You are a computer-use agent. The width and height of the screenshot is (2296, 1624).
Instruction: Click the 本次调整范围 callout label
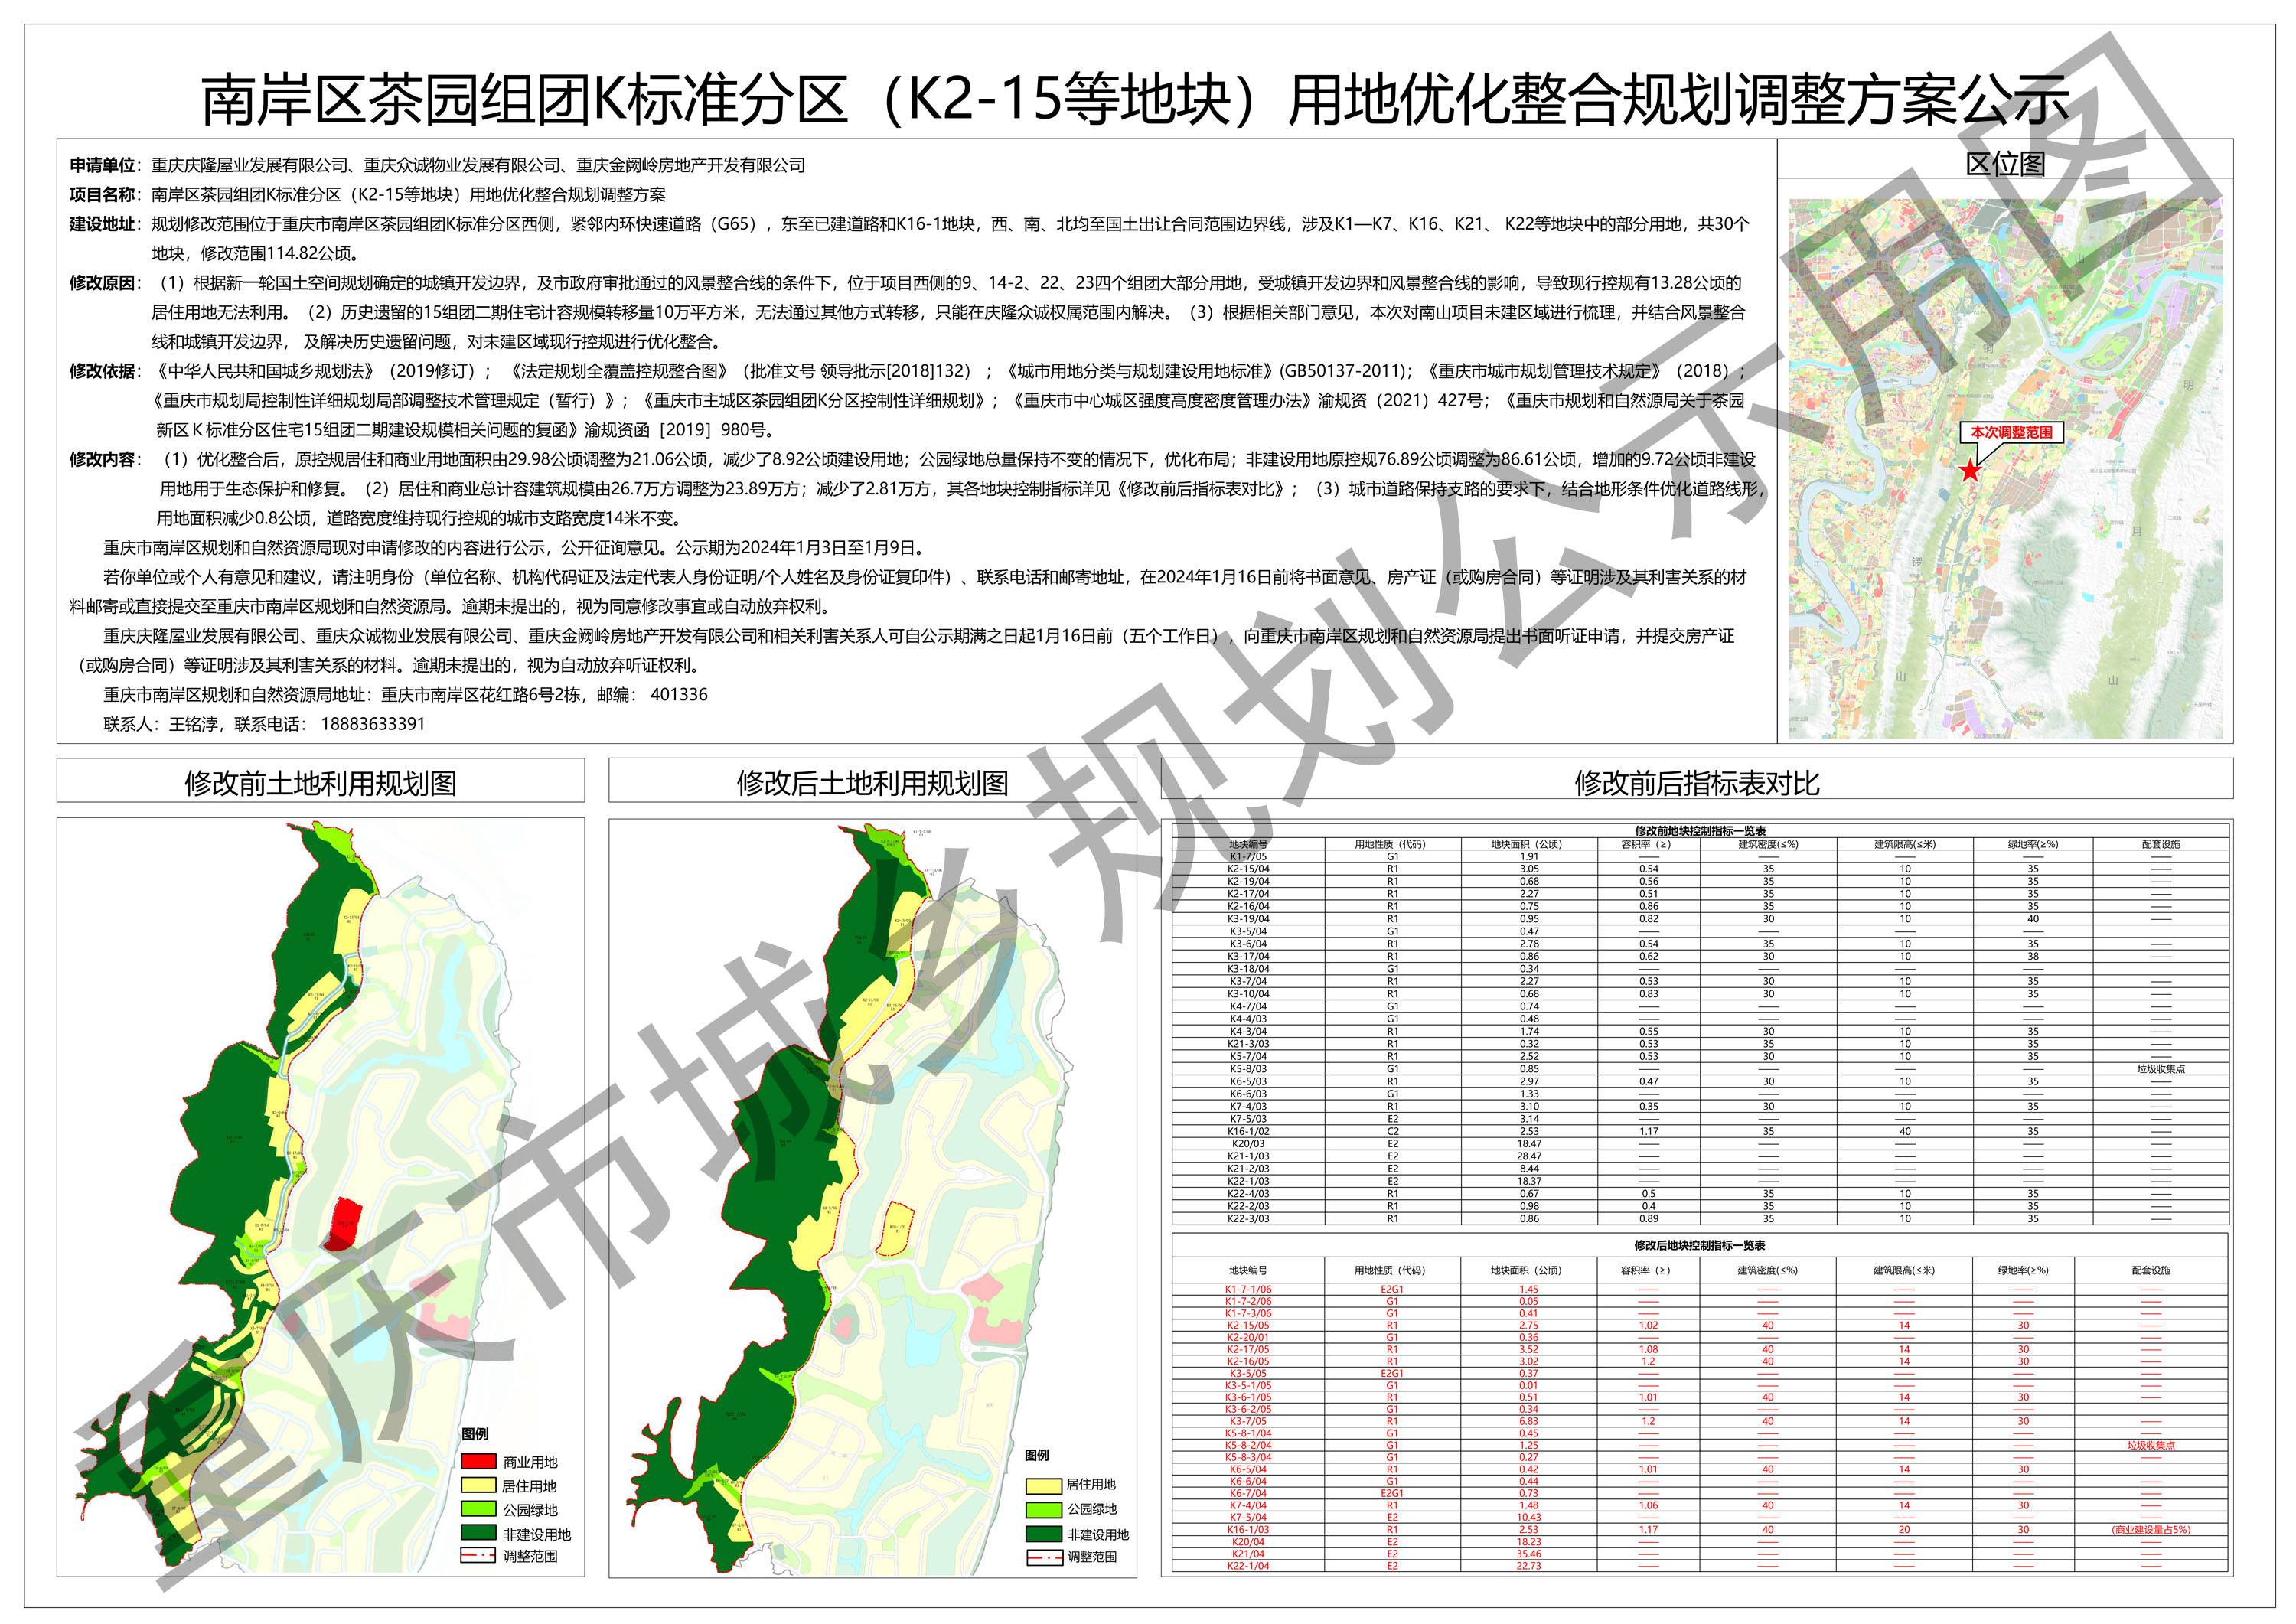2011,432
